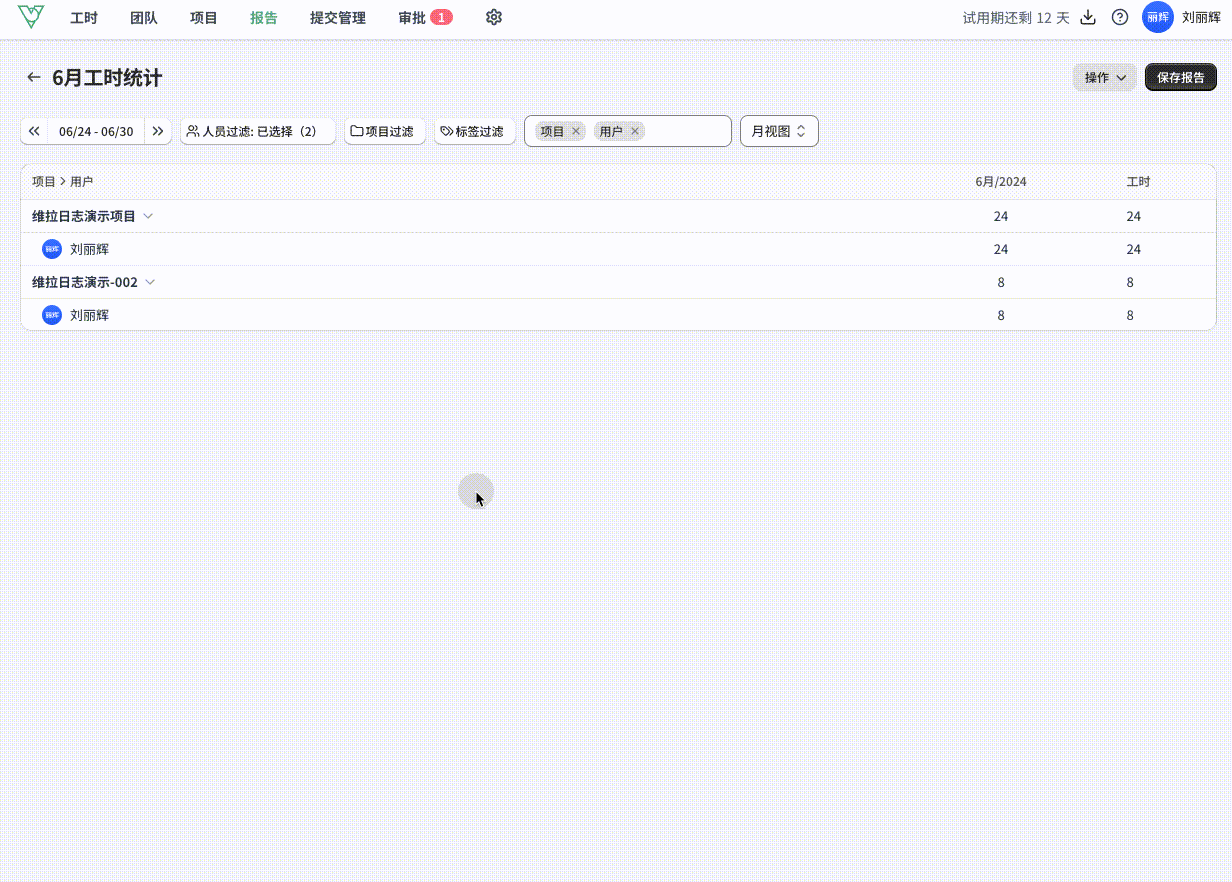Viewport: 1232px width, 882px height.
Task: Open the 提交管理 menu
Action: (338, 18)
